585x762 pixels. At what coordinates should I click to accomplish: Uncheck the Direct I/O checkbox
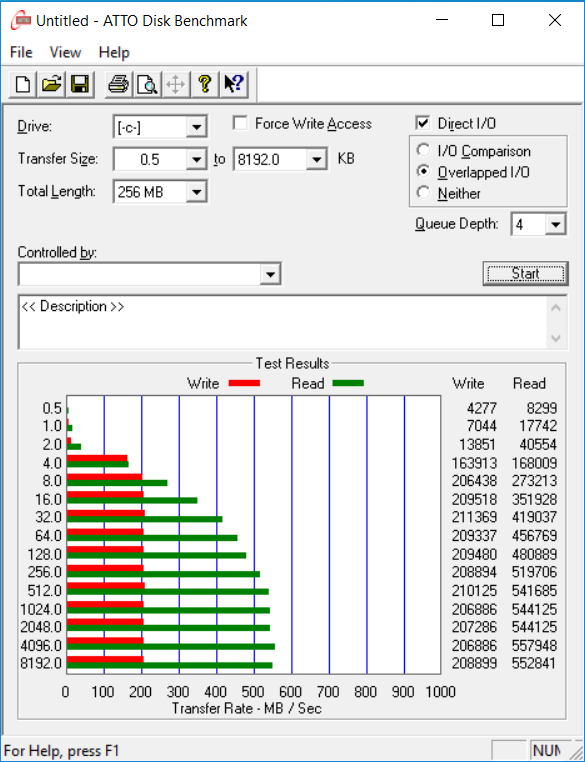(x=423, y=123)
